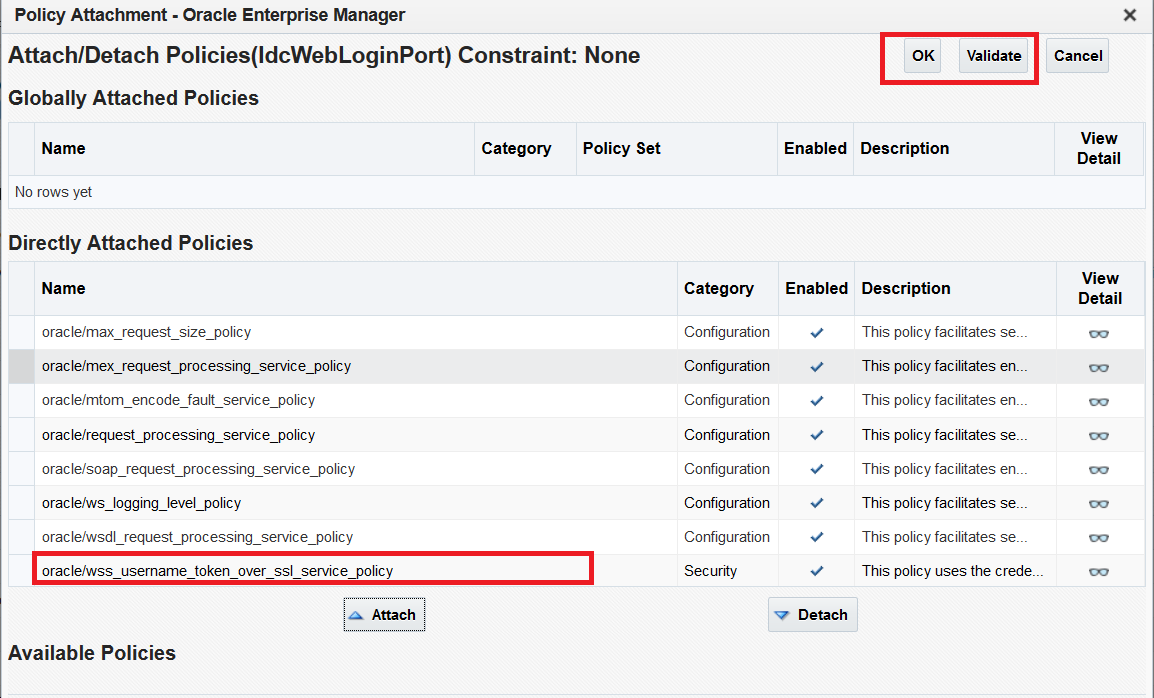Image resolution: width=1154 pixels, height=698 pixels.
Task: View detail glasses icon for ws_logging_level_policy
Action: point(1098,504)
